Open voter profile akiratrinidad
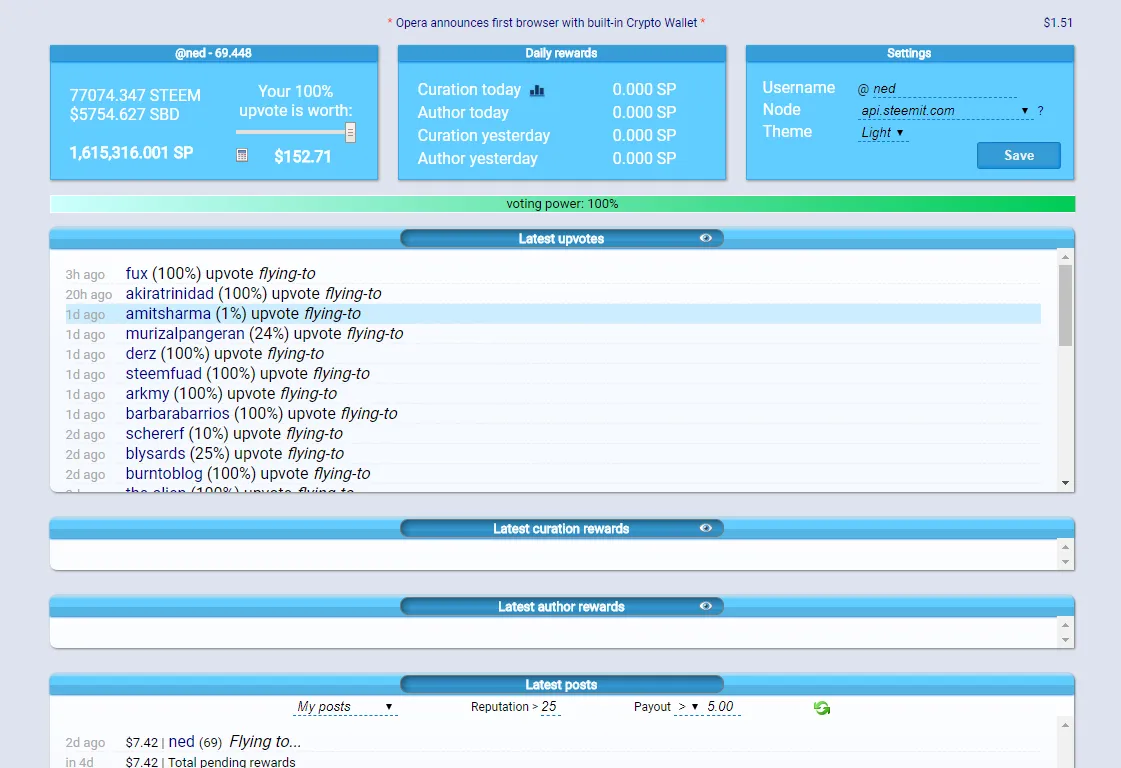 pos(169,293)
